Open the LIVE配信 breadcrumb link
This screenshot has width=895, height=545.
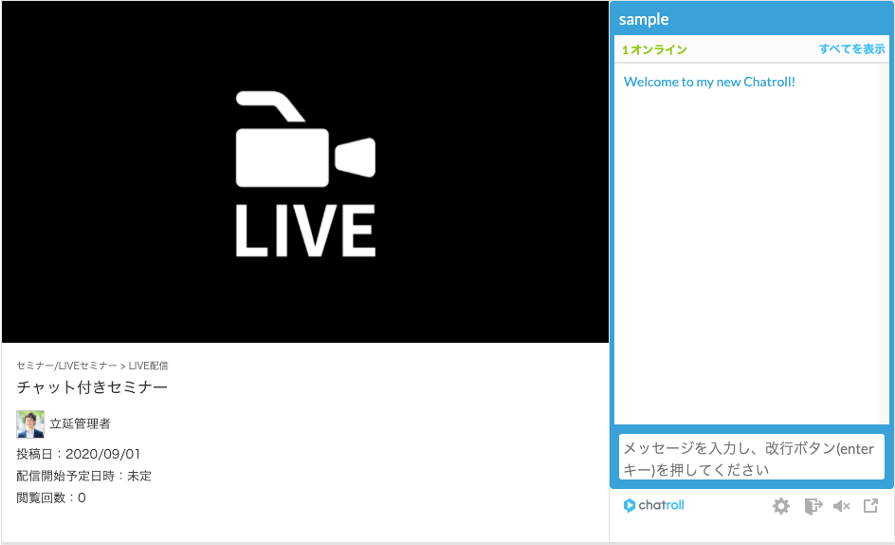coord(148,366)
